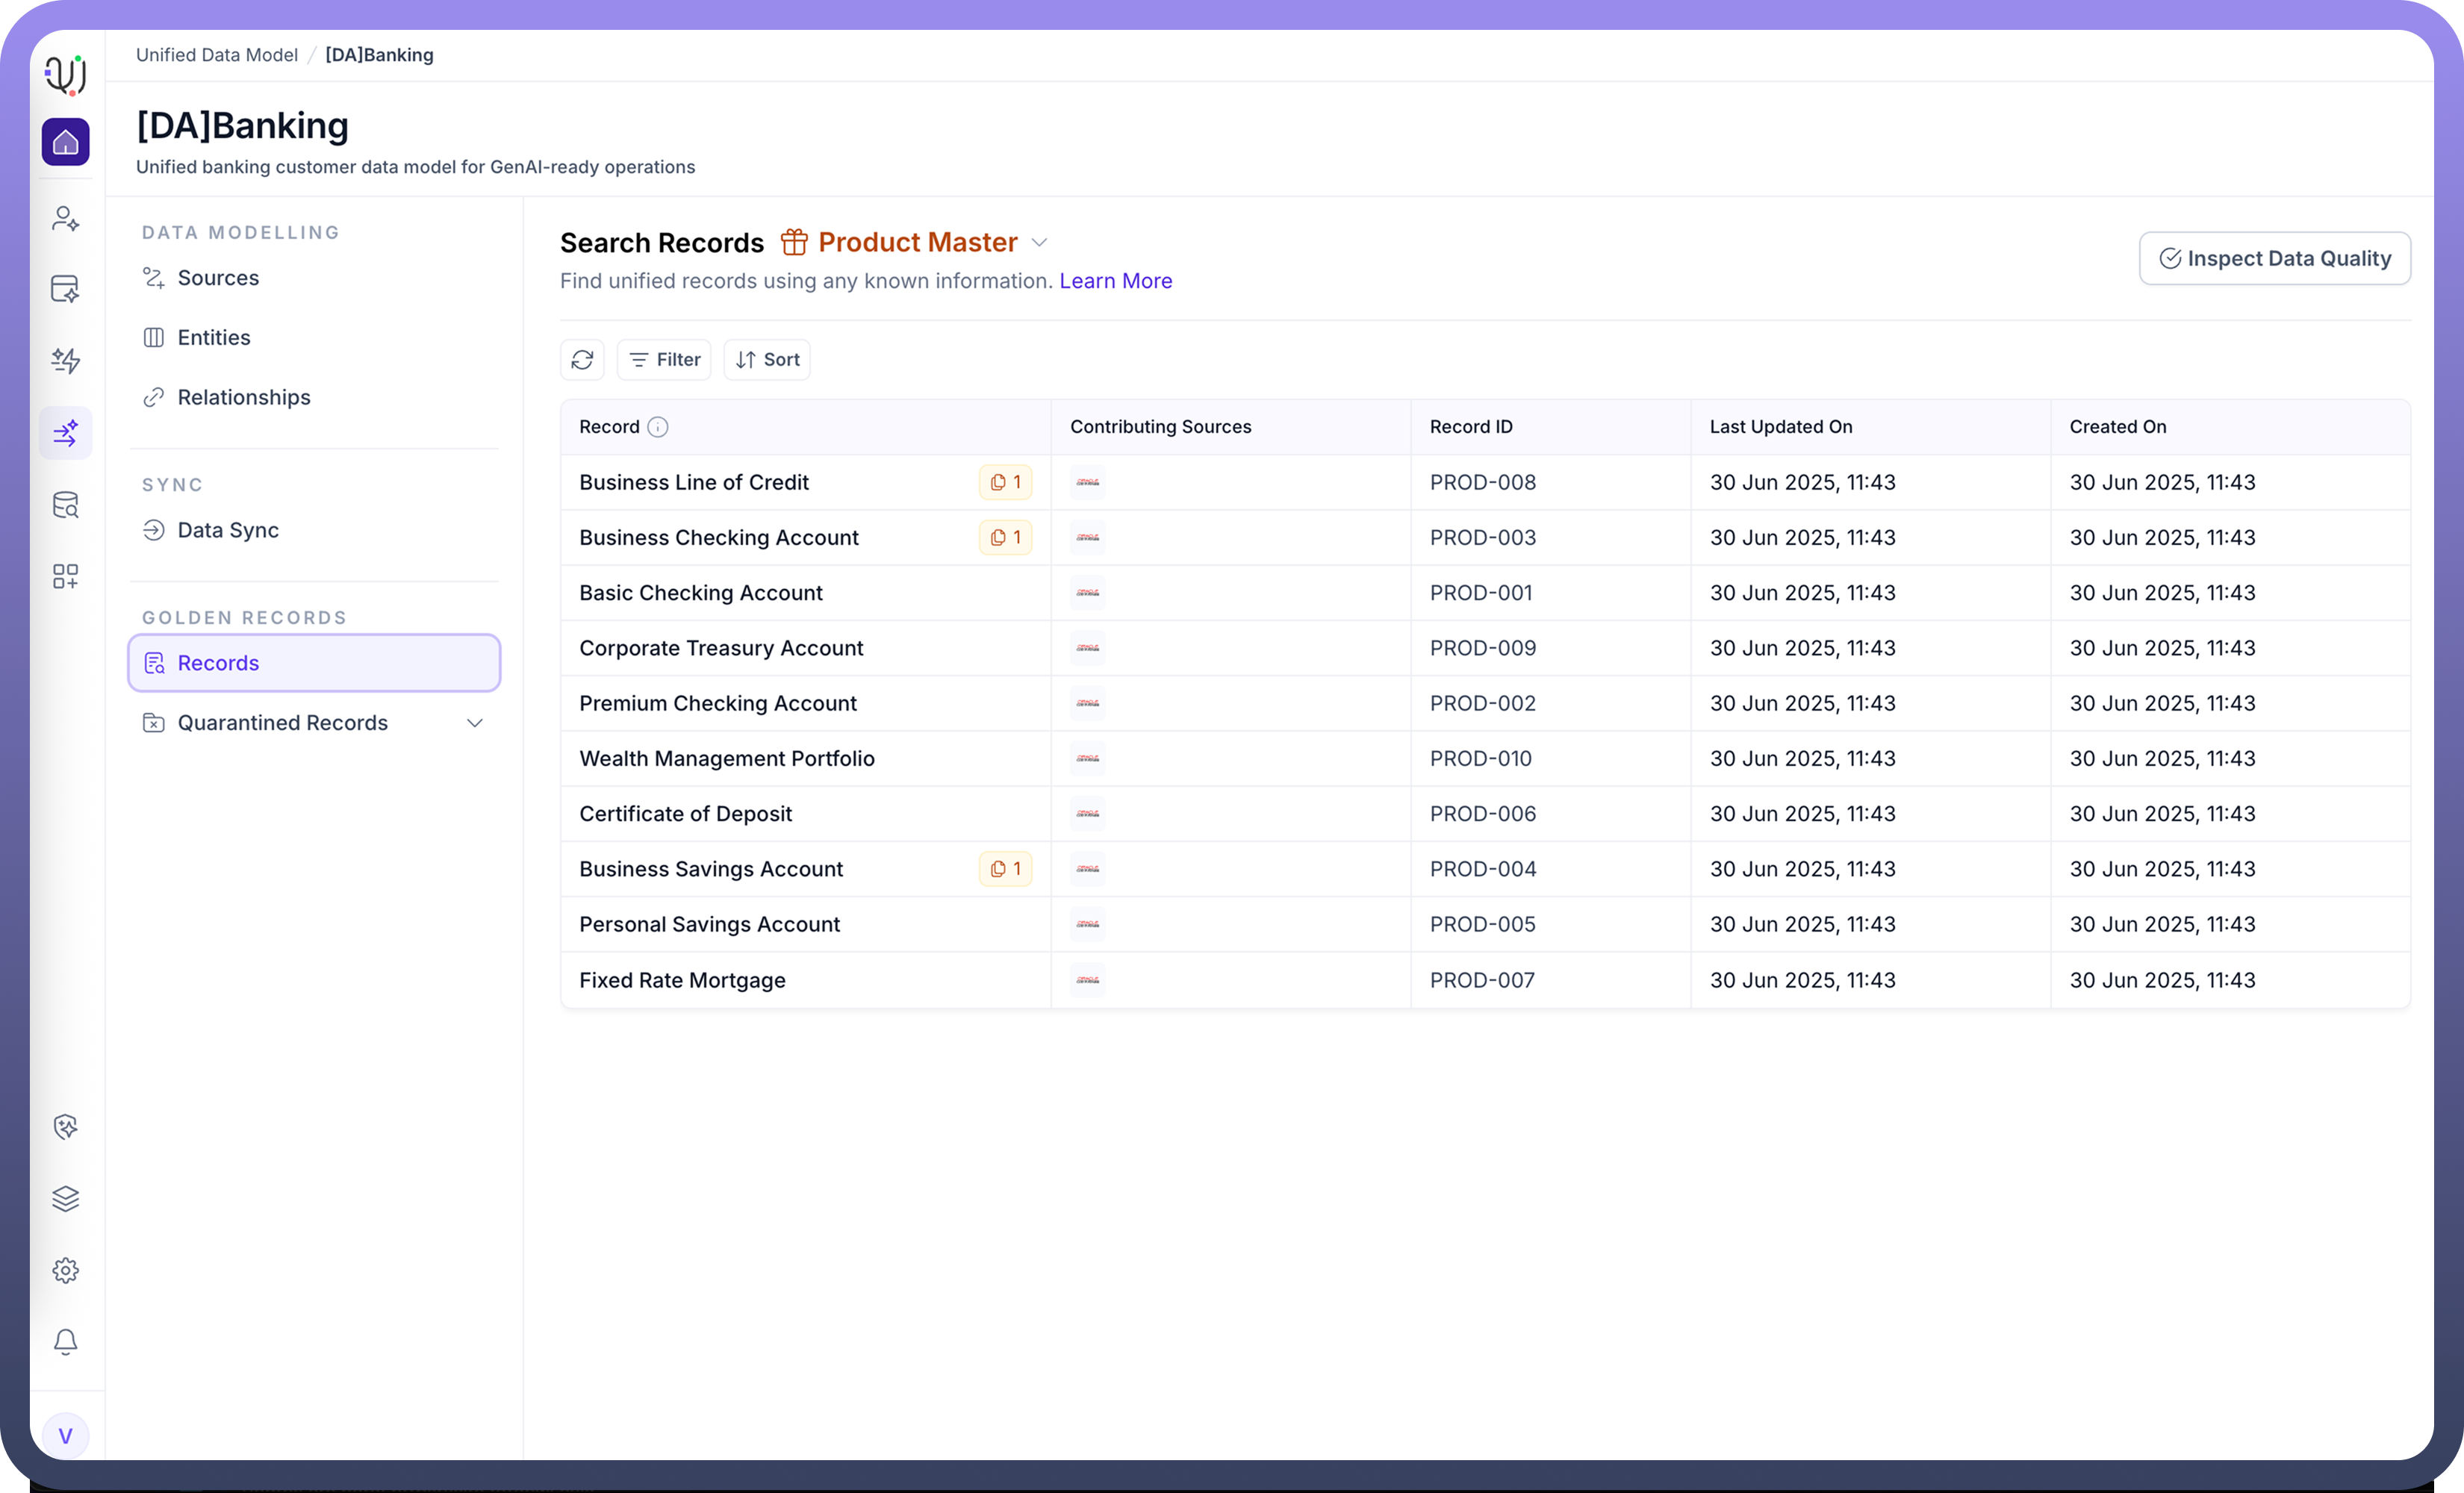Click contributing source icon for Fixed Rate Mortgage

click(x=1087, y=980)
